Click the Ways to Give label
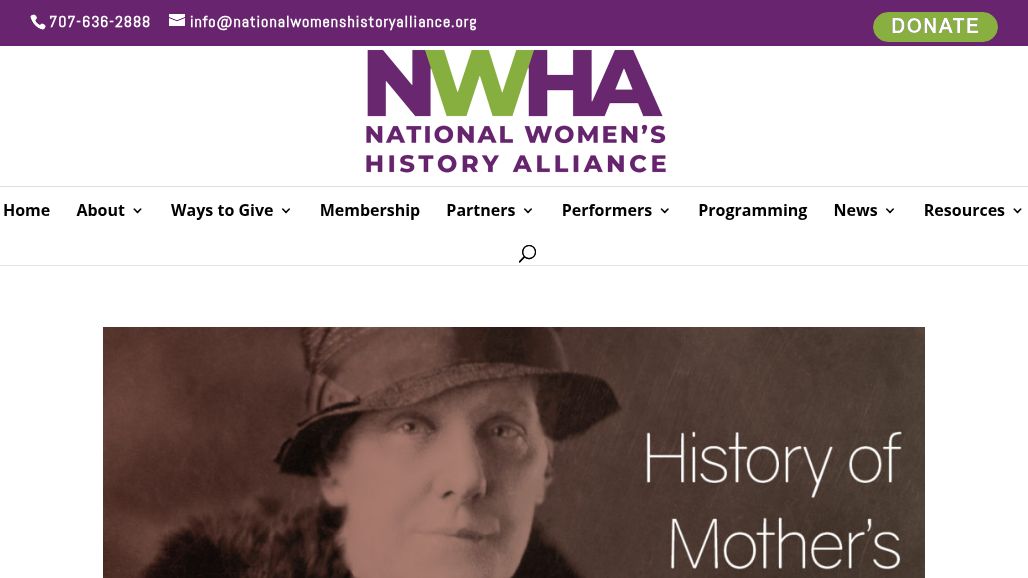 tap(221, 210)
